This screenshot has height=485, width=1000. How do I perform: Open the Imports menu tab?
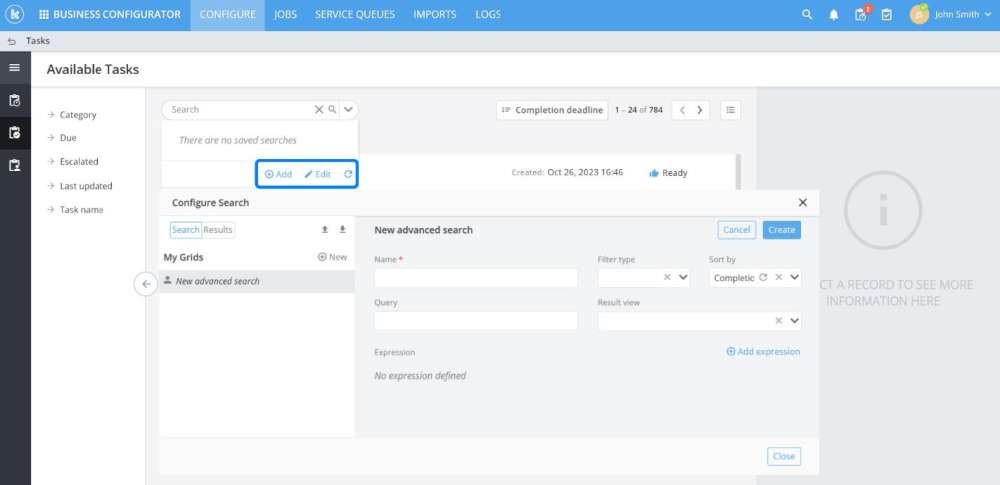point(435,15)
